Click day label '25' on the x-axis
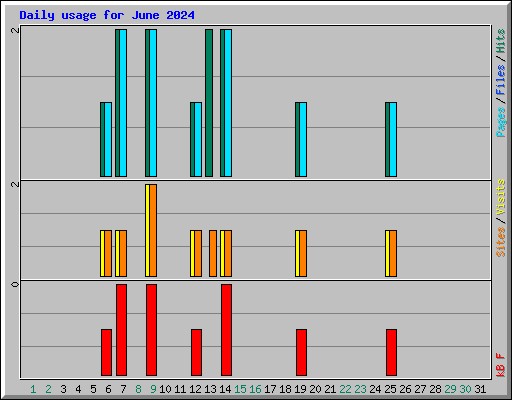Screen dimensions: 512x400 [390, 389]
